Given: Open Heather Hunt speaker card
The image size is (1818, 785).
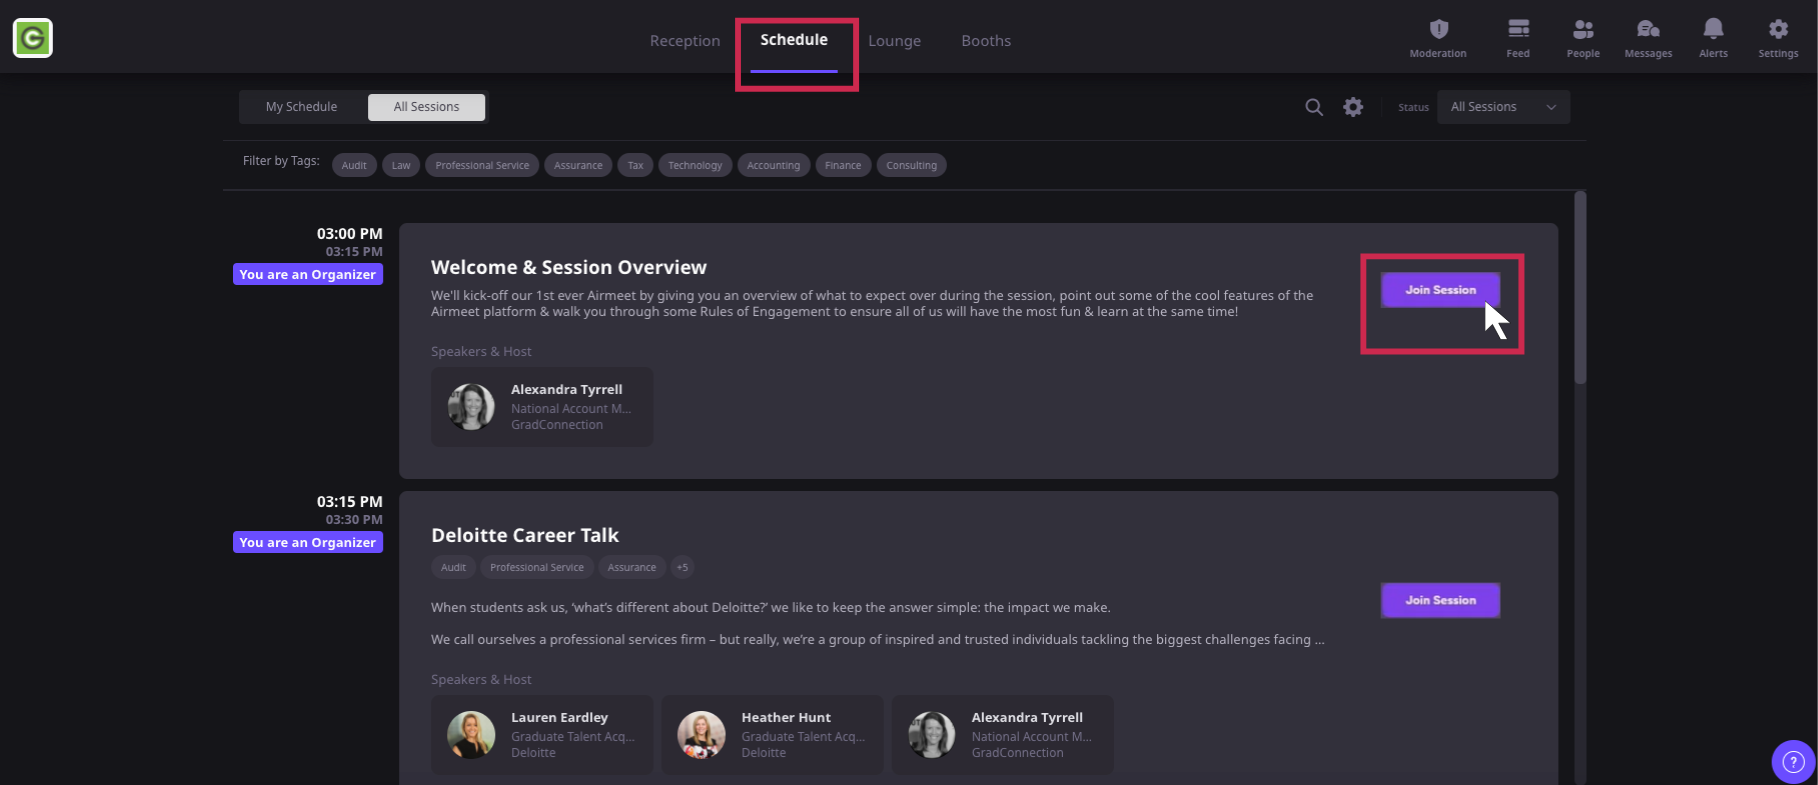Looking at the screenshot, I should pos(772,735).
